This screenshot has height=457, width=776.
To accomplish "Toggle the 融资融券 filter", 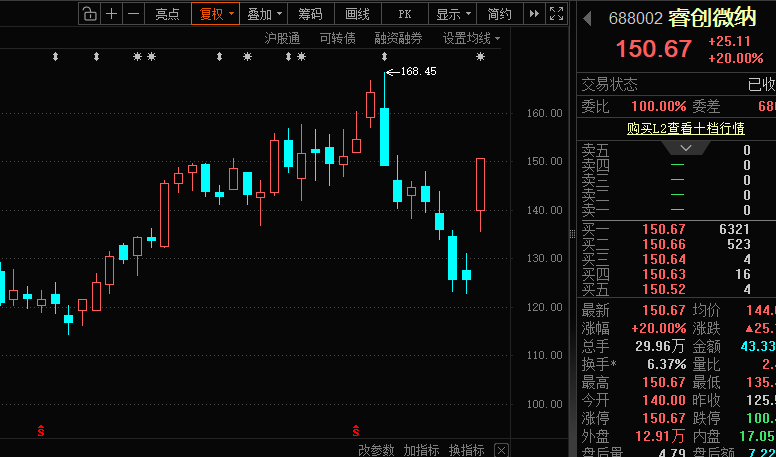I will click(x=398, y=39).
